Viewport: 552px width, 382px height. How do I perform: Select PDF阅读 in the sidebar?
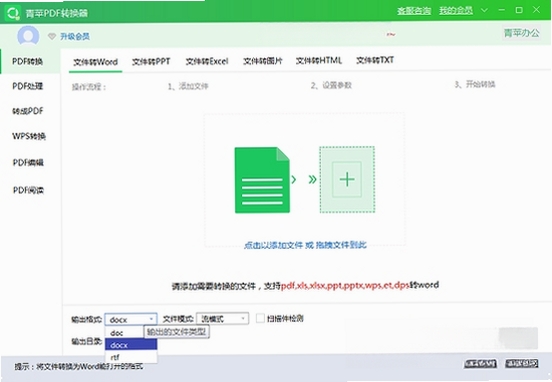(x=28, y=190)
